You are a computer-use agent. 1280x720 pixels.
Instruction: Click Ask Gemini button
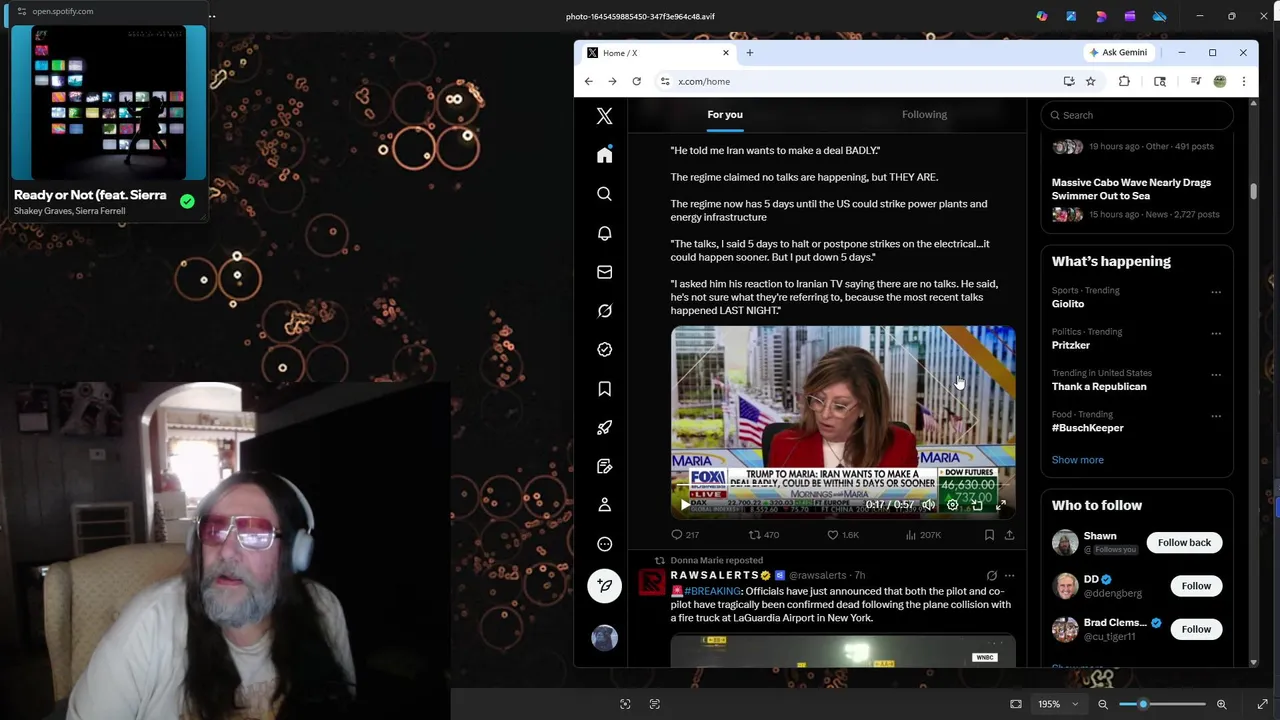pyautogui.click(x=1119, y=53)
